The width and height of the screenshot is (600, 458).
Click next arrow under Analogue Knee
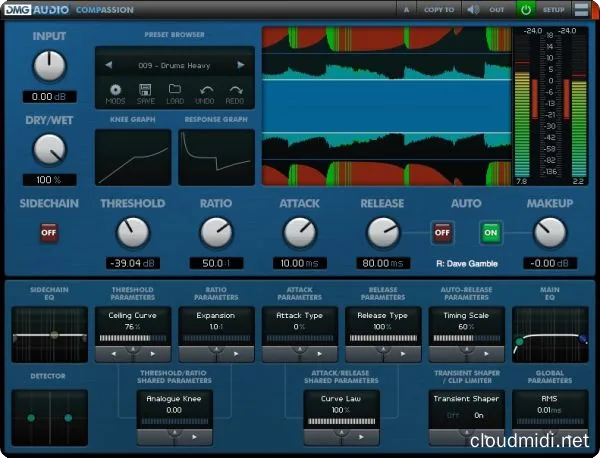pos(194,437)
